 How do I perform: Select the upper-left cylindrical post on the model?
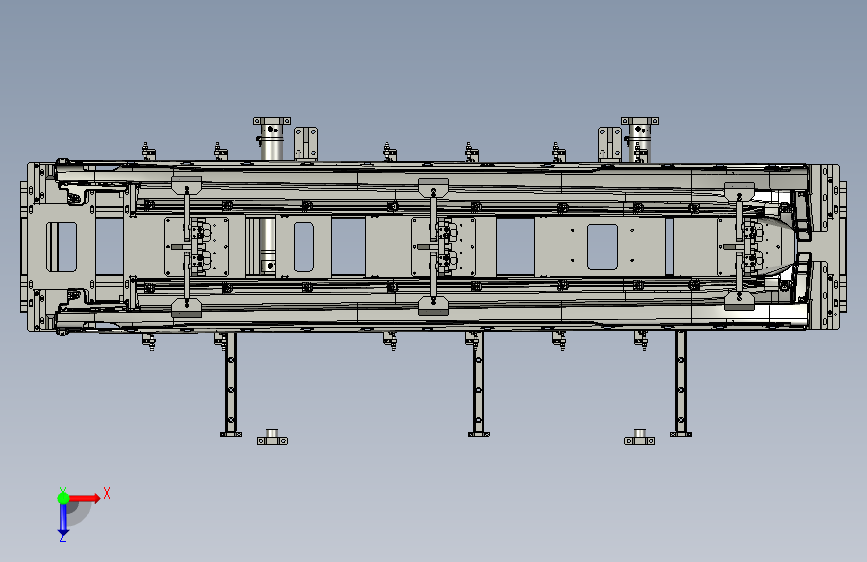tap(271, 139)
